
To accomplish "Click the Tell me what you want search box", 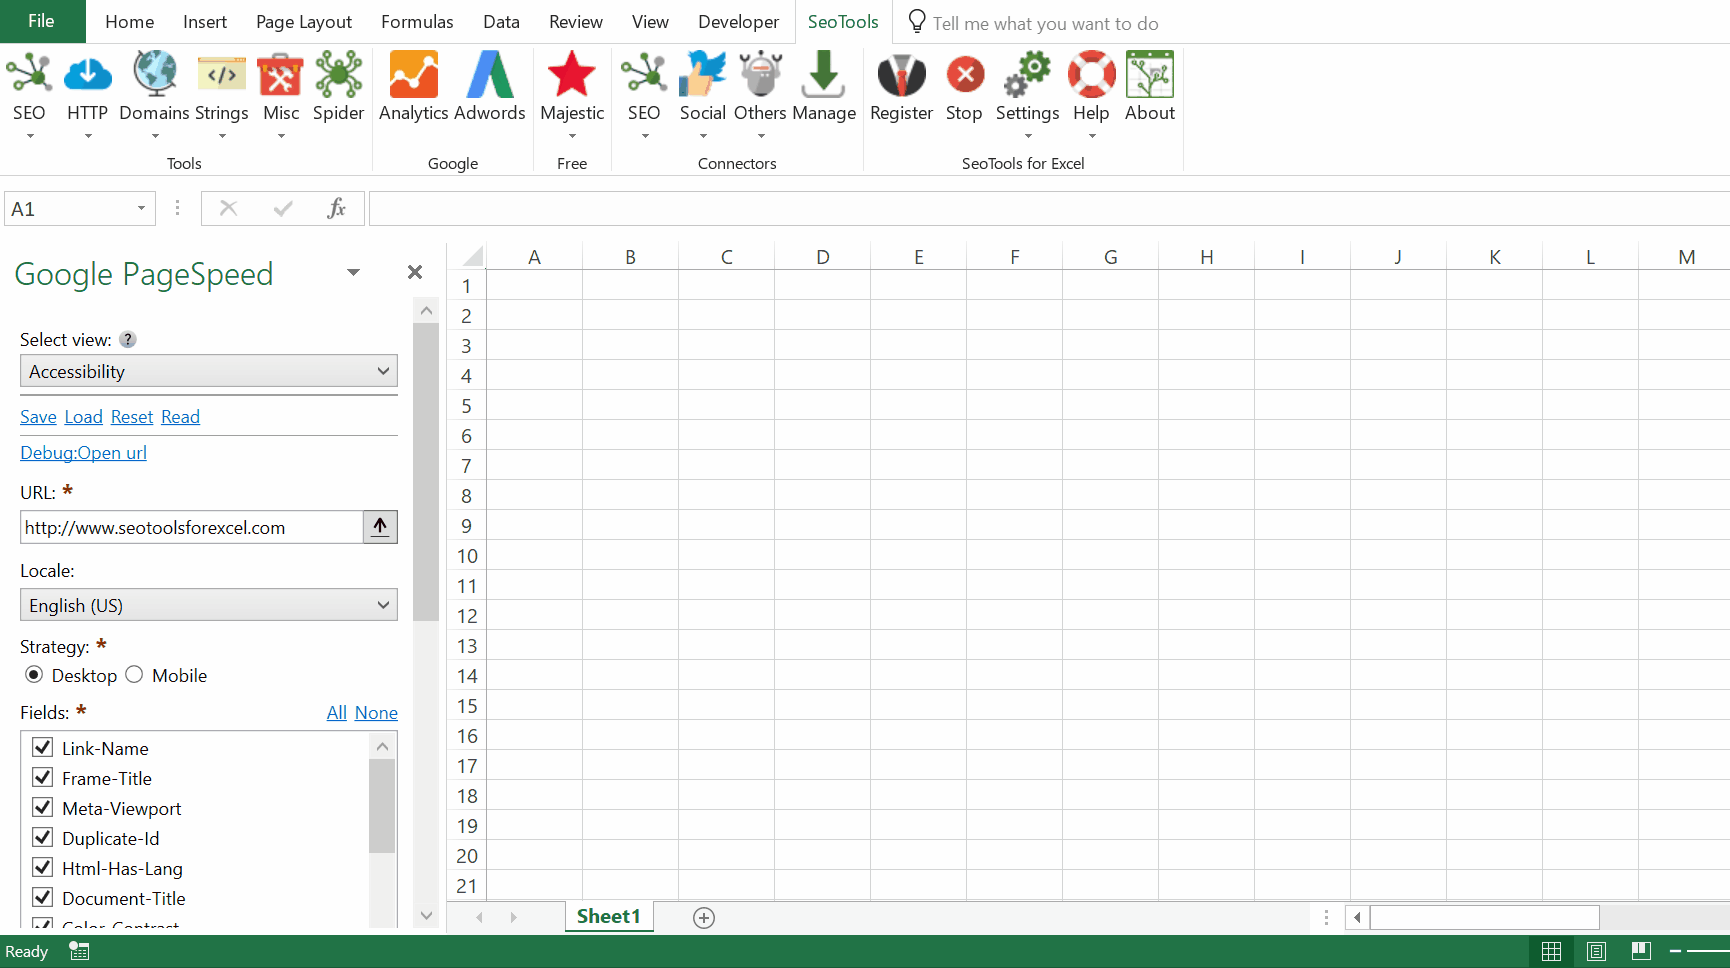I will coord(1045,23).
